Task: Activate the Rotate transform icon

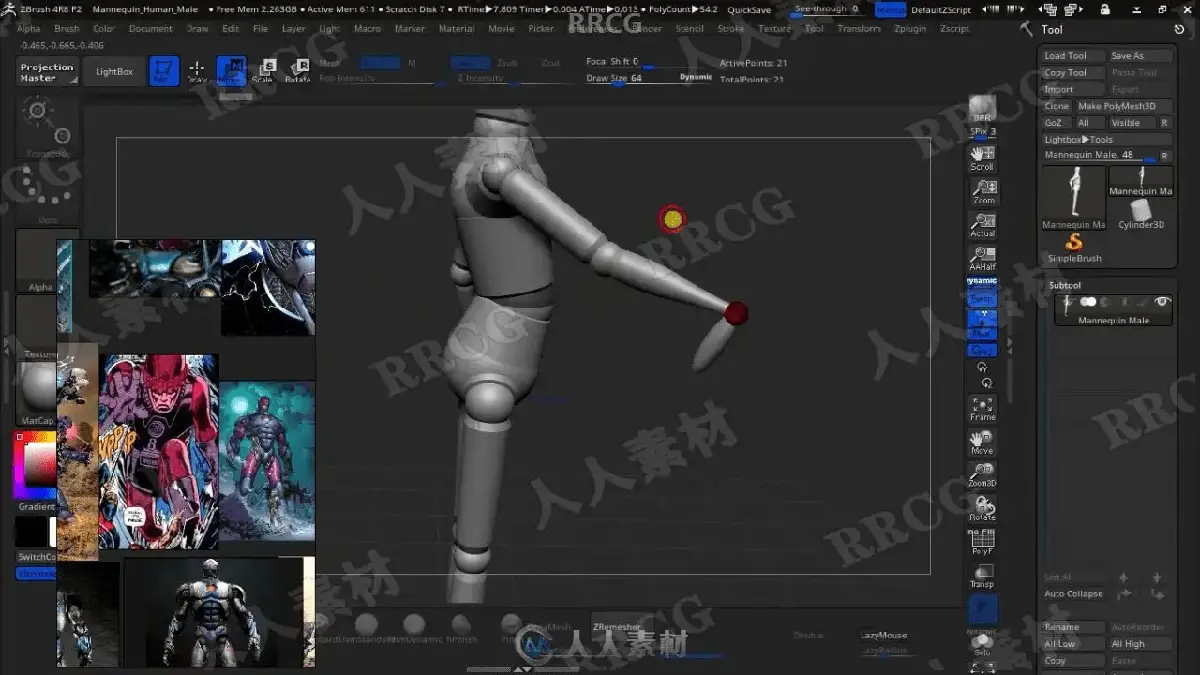Action: (x=298, y=70)
